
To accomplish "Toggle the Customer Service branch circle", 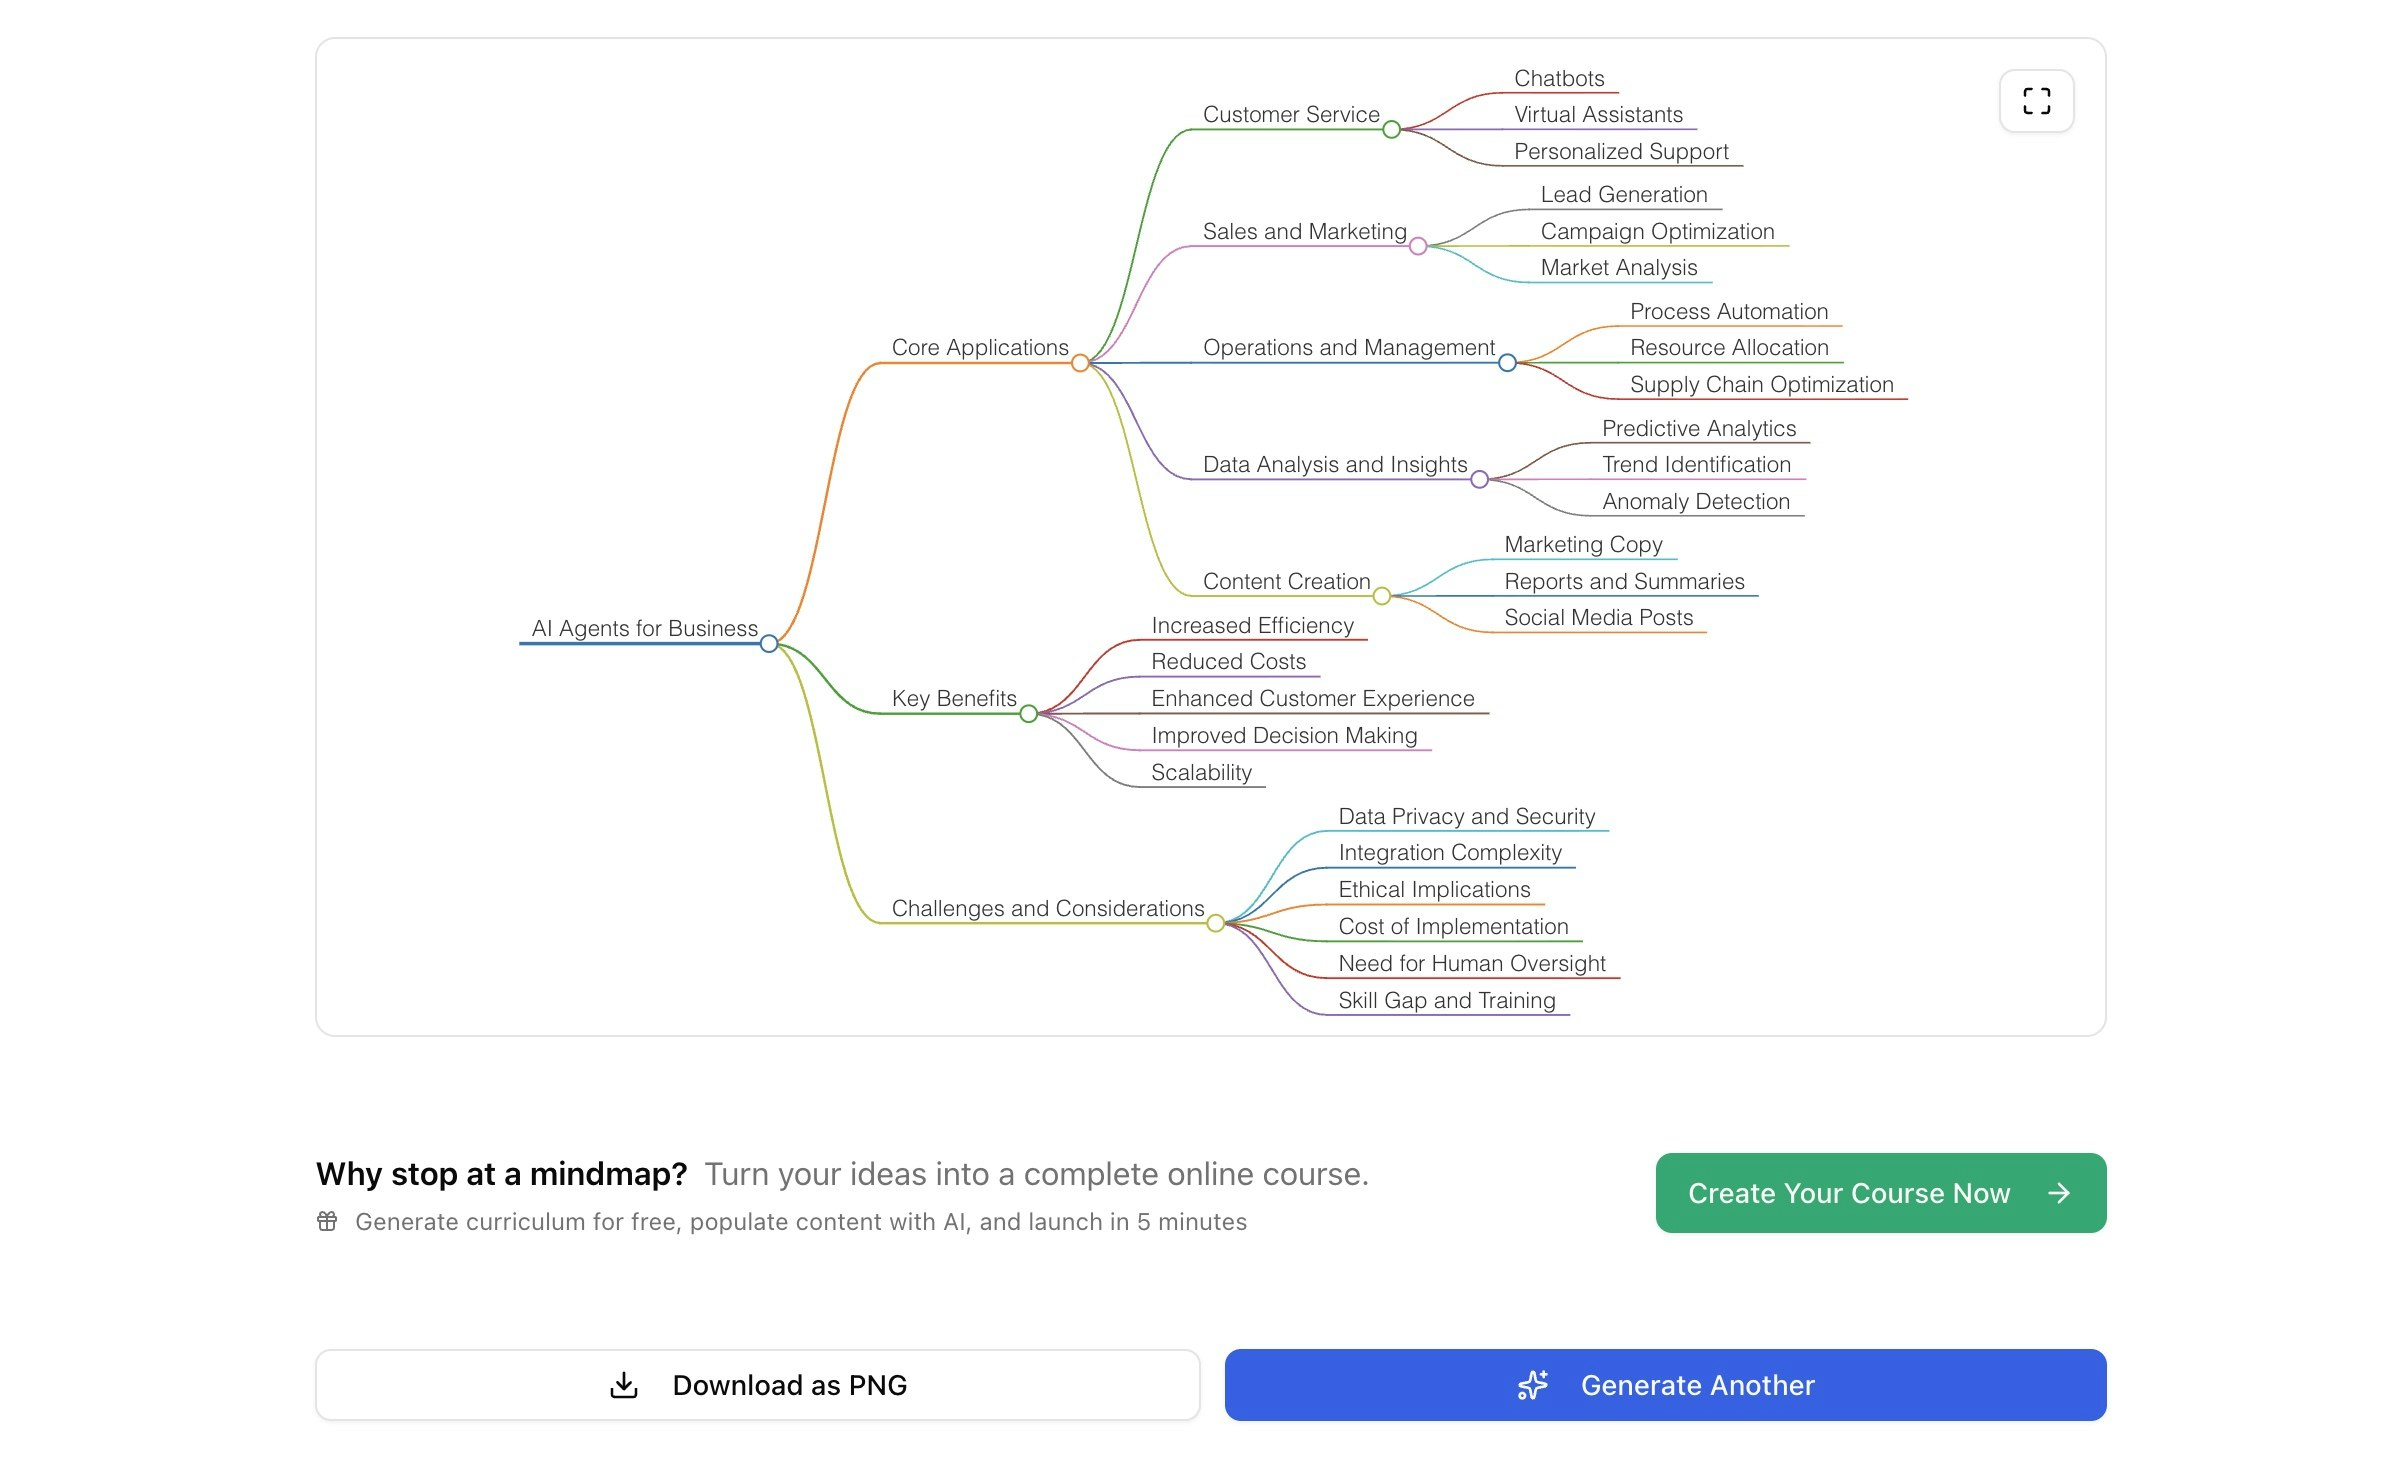I will point(1392,130).
